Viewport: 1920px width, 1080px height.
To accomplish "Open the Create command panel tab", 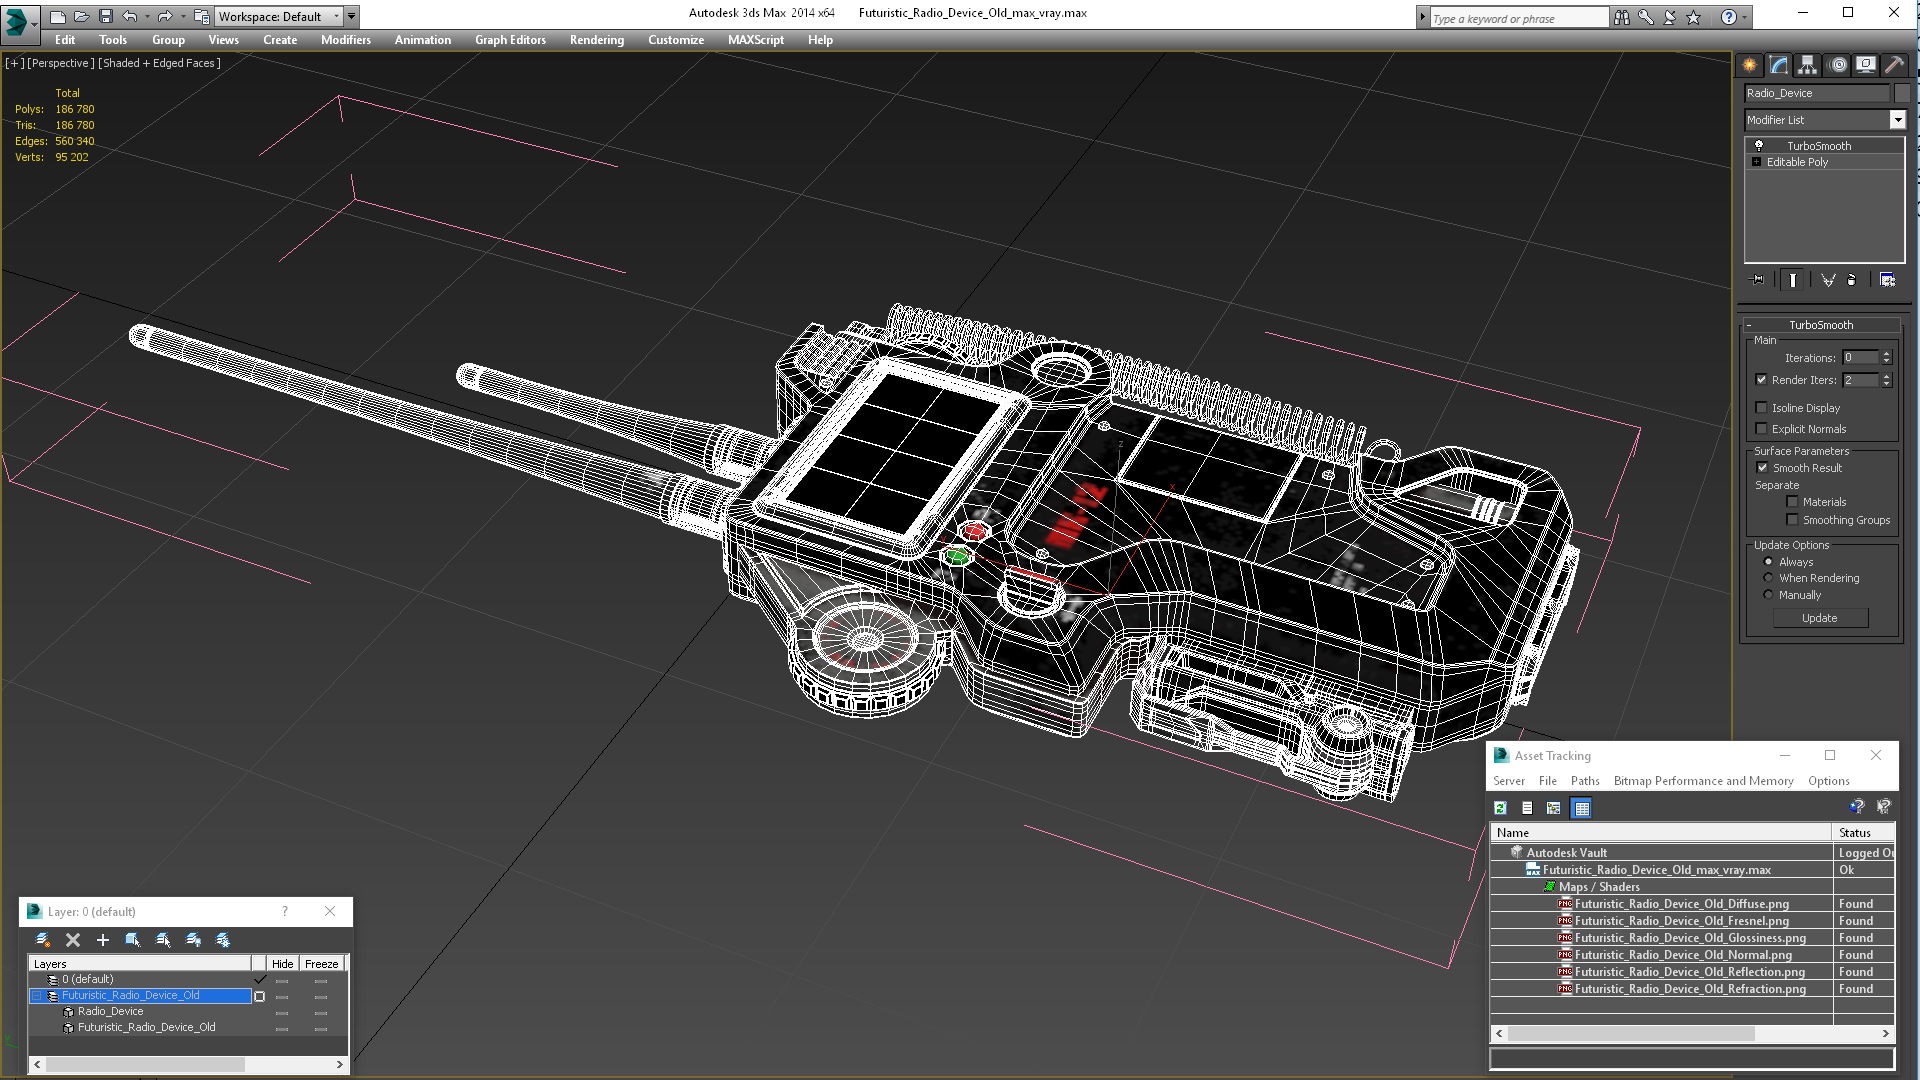I will click(1749, 65).
